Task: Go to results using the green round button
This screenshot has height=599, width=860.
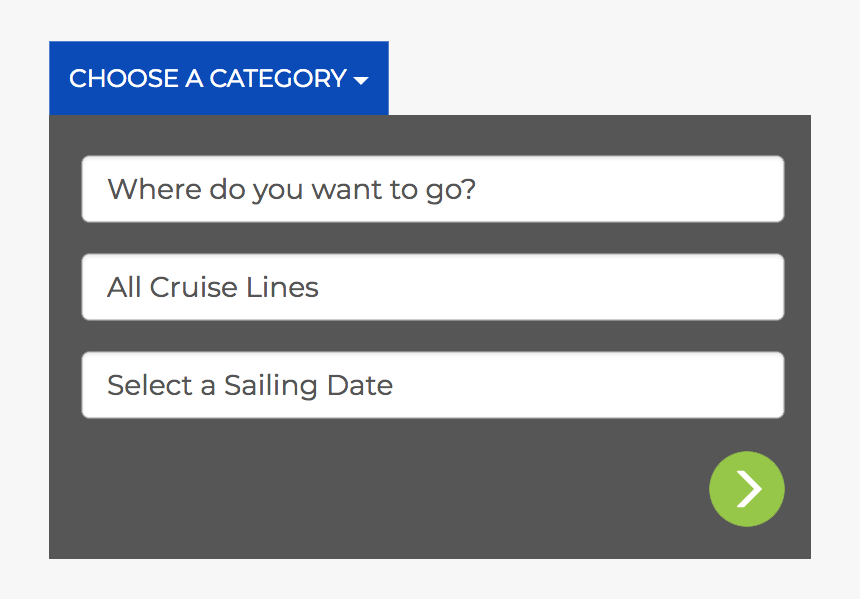Action: (746, 489)
